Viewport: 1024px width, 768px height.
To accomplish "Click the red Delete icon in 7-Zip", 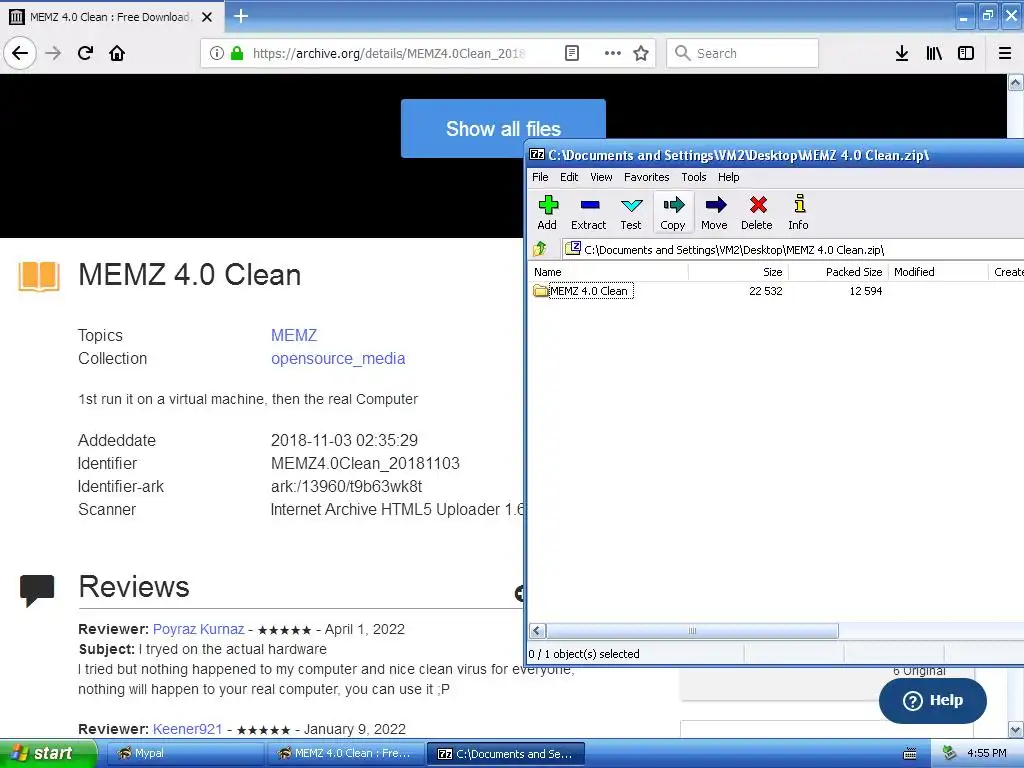I will tap(757, 212).
